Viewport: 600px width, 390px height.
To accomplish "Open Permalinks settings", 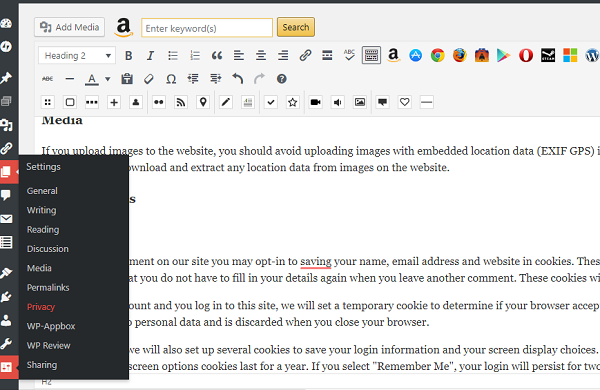I will [48, 287].
